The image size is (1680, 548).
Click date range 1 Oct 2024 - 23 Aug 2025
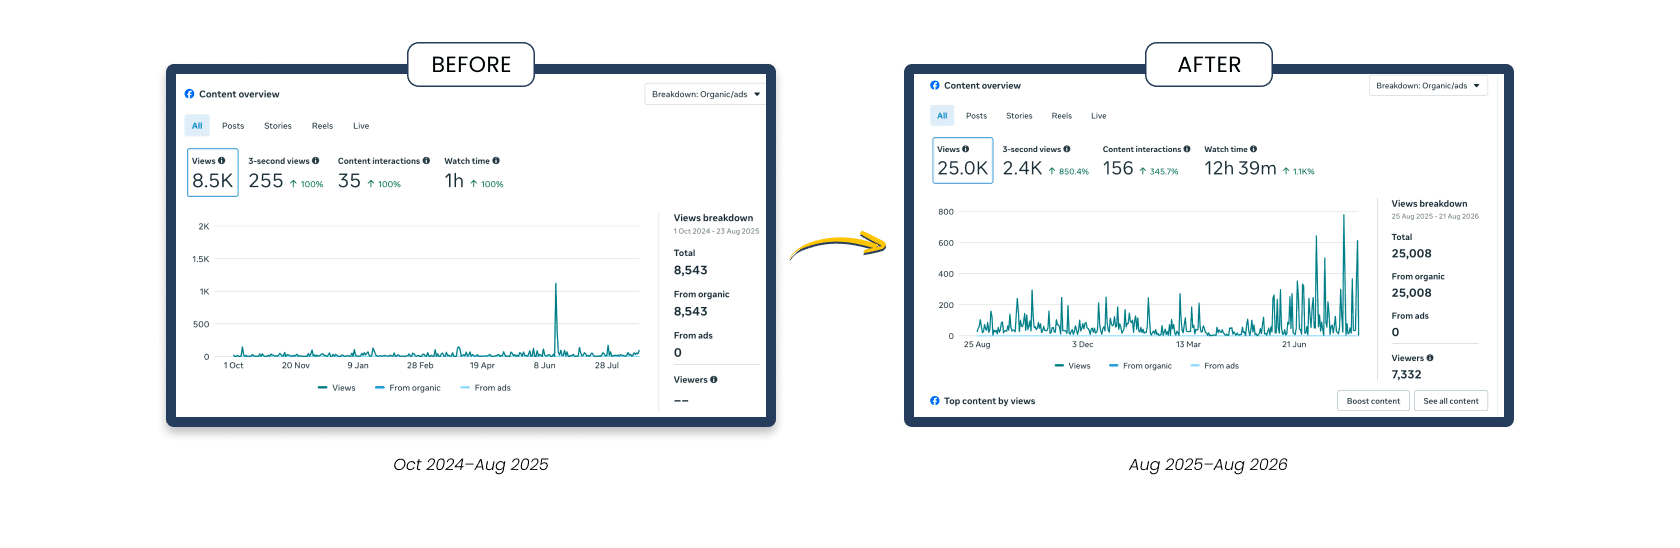(x=716, y=231)
